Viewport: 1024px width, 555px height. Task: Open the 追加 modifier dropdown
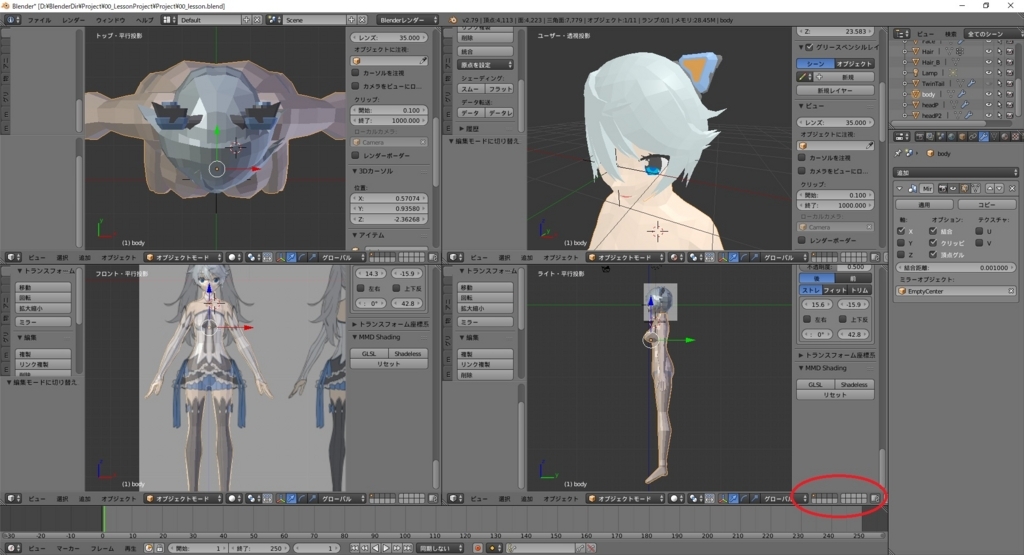[955, 173]
